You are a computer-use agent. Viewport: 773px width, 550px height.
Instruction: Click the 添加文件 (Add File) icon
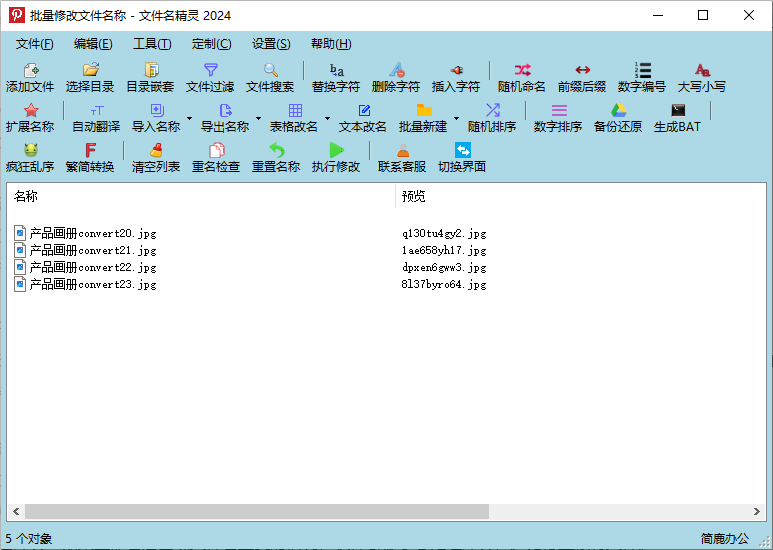point(30,77)
